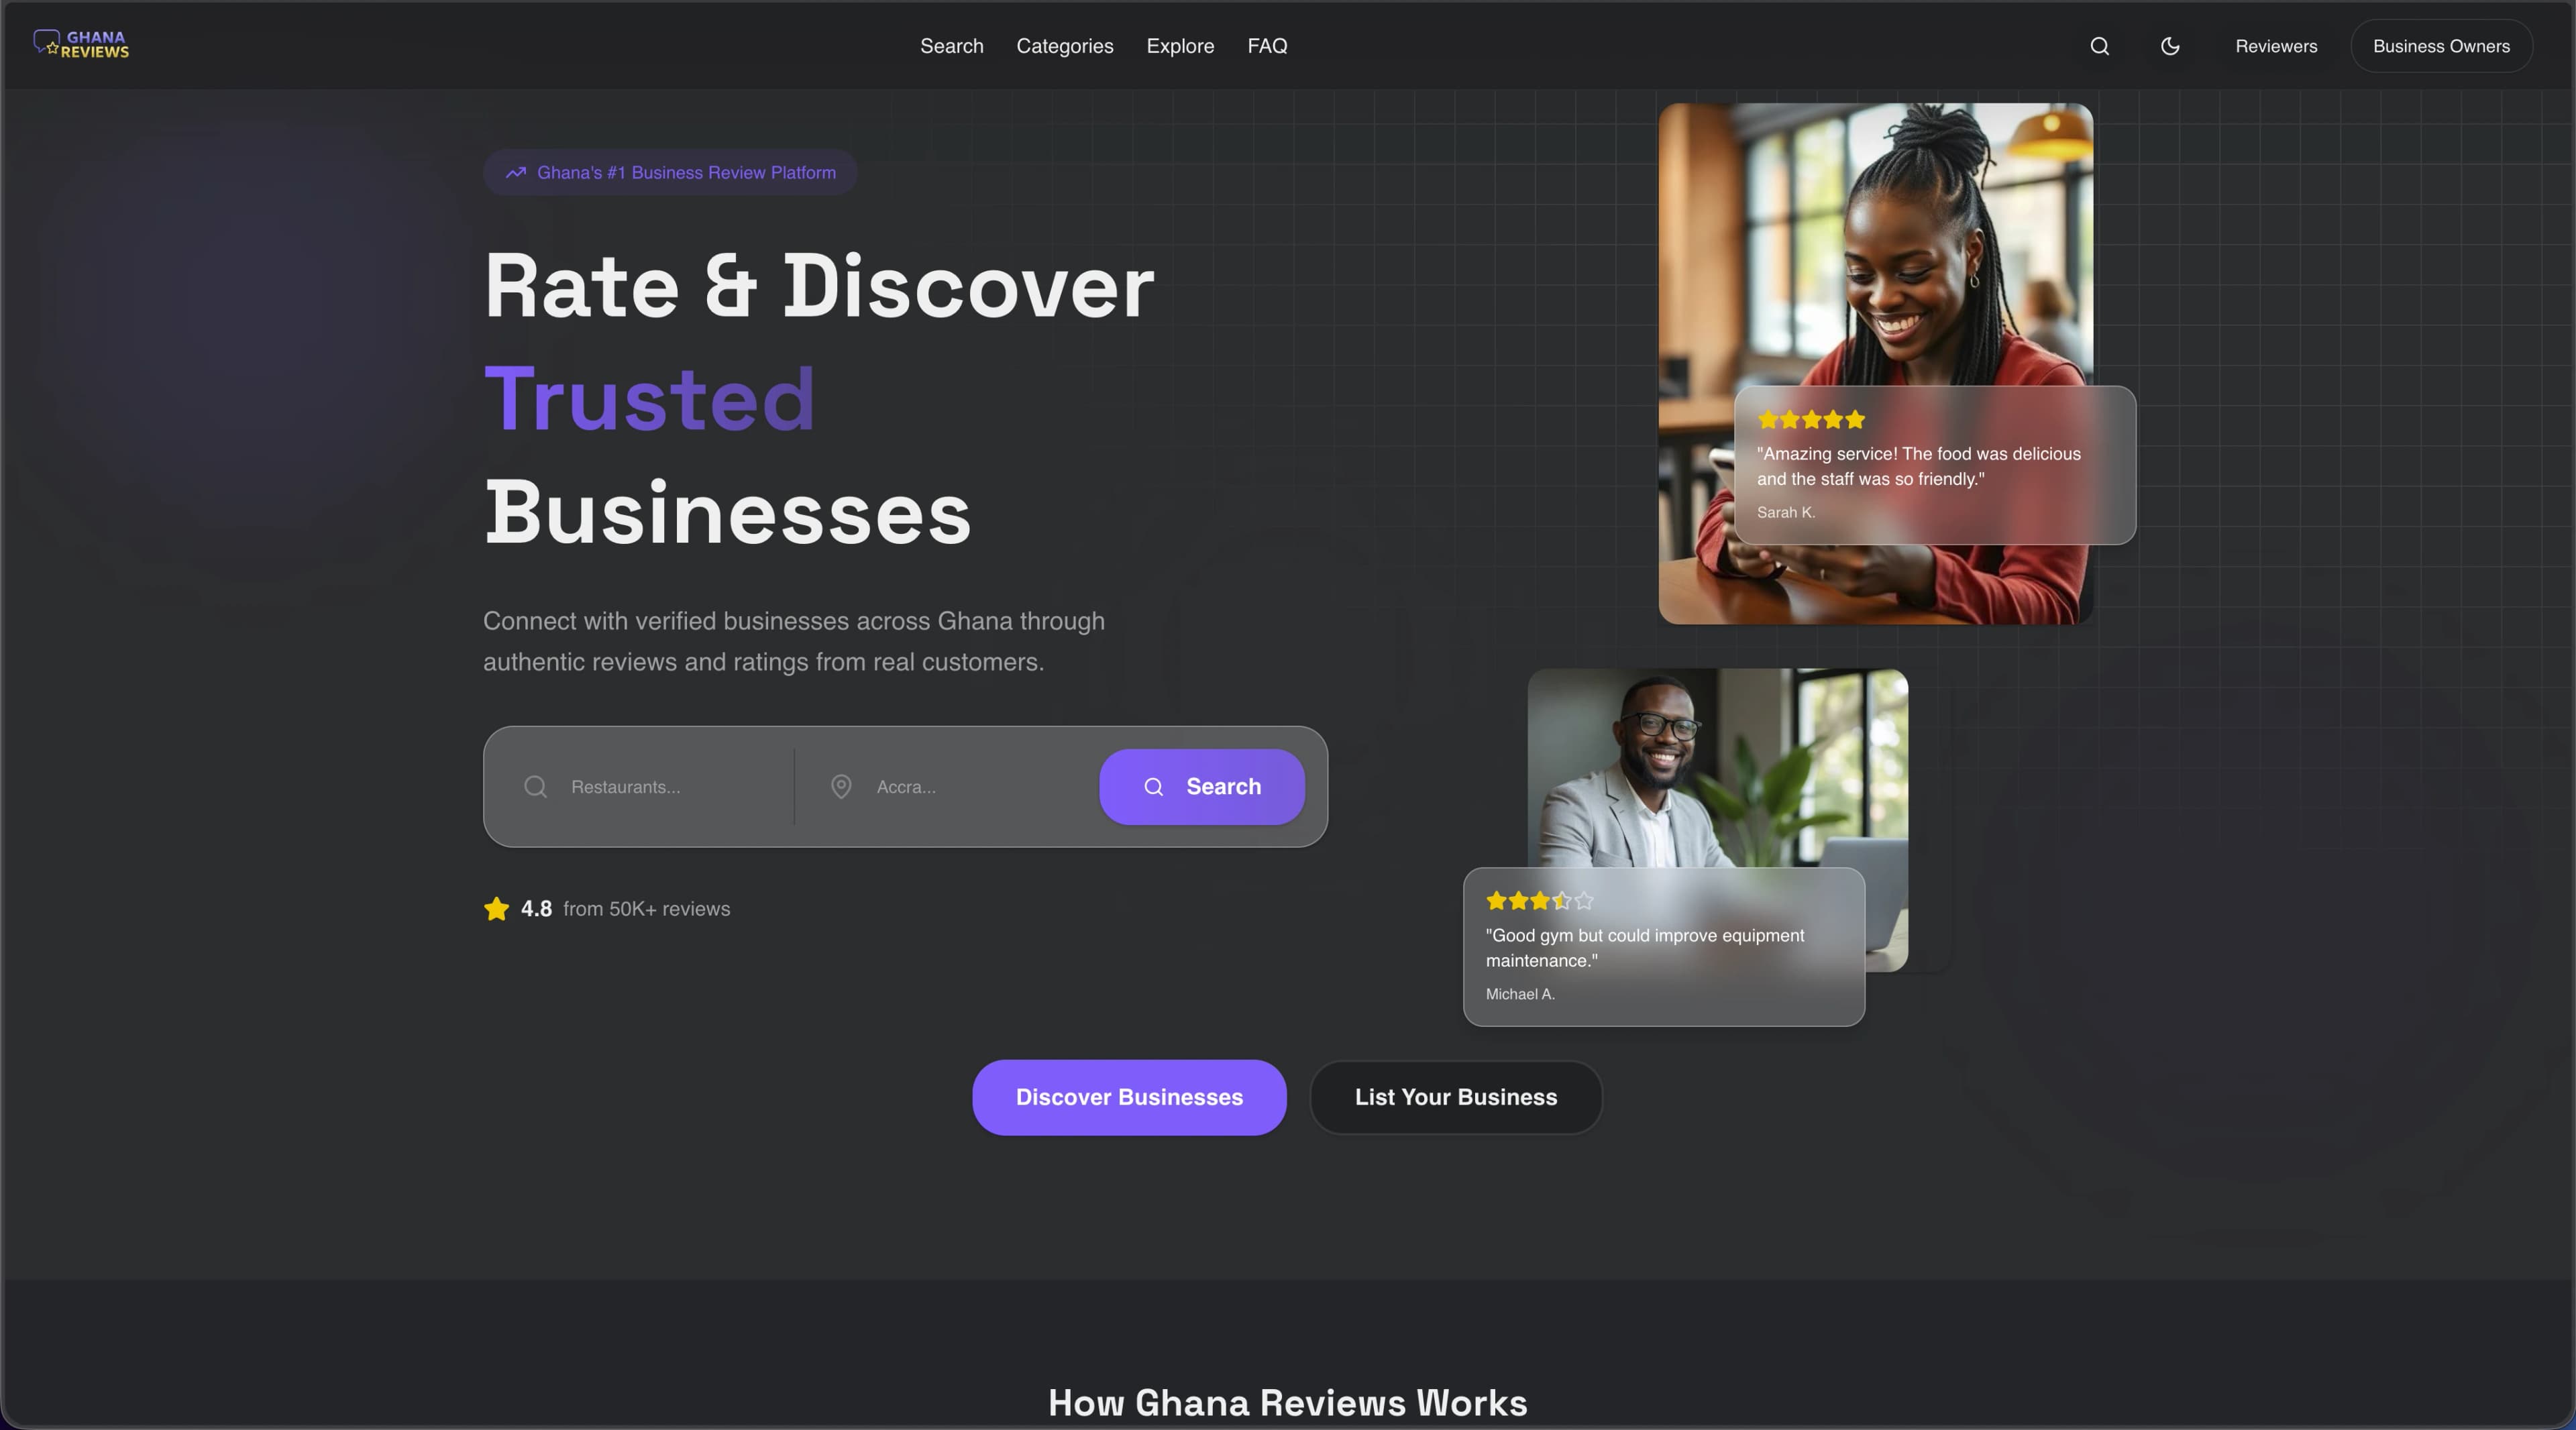Click the Reviewers link
Viewport: 2576px width, 1430px height.
(2276, 46)
